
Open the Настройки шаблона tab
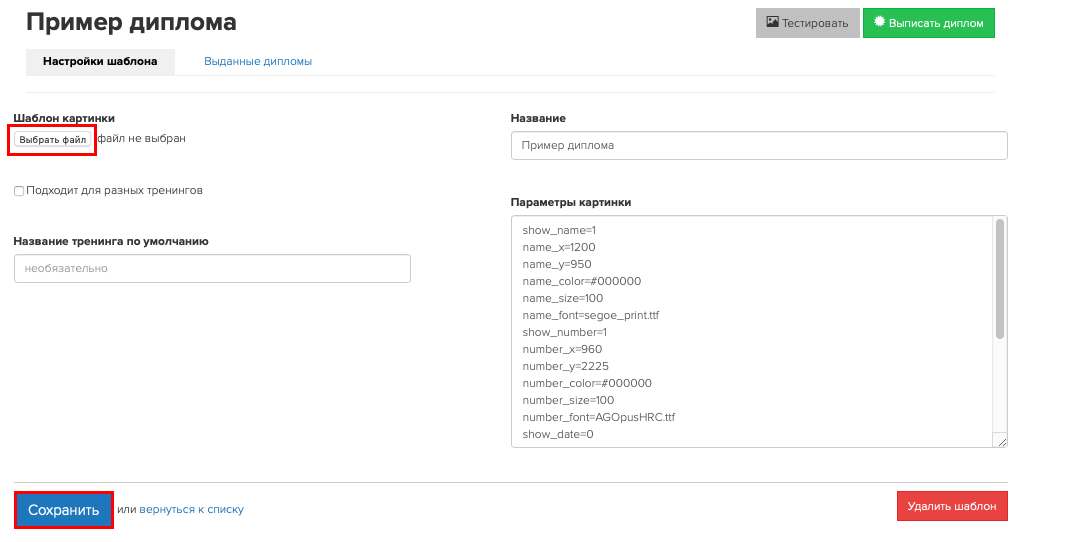(x=100, y=61)
